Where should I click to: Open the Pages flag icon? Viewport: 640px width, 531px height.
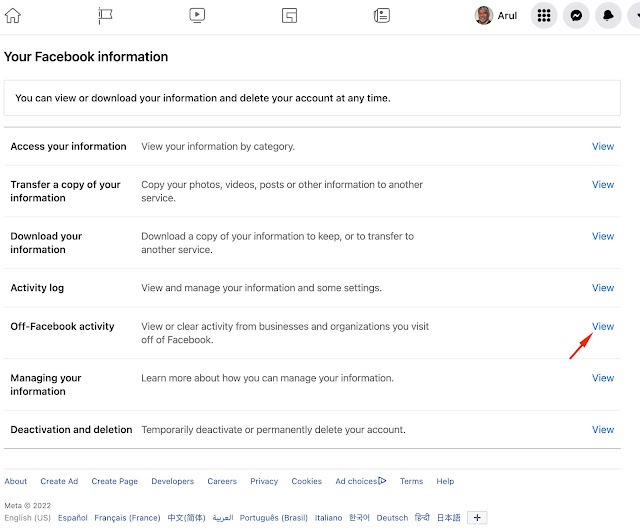tap(105, 16)
